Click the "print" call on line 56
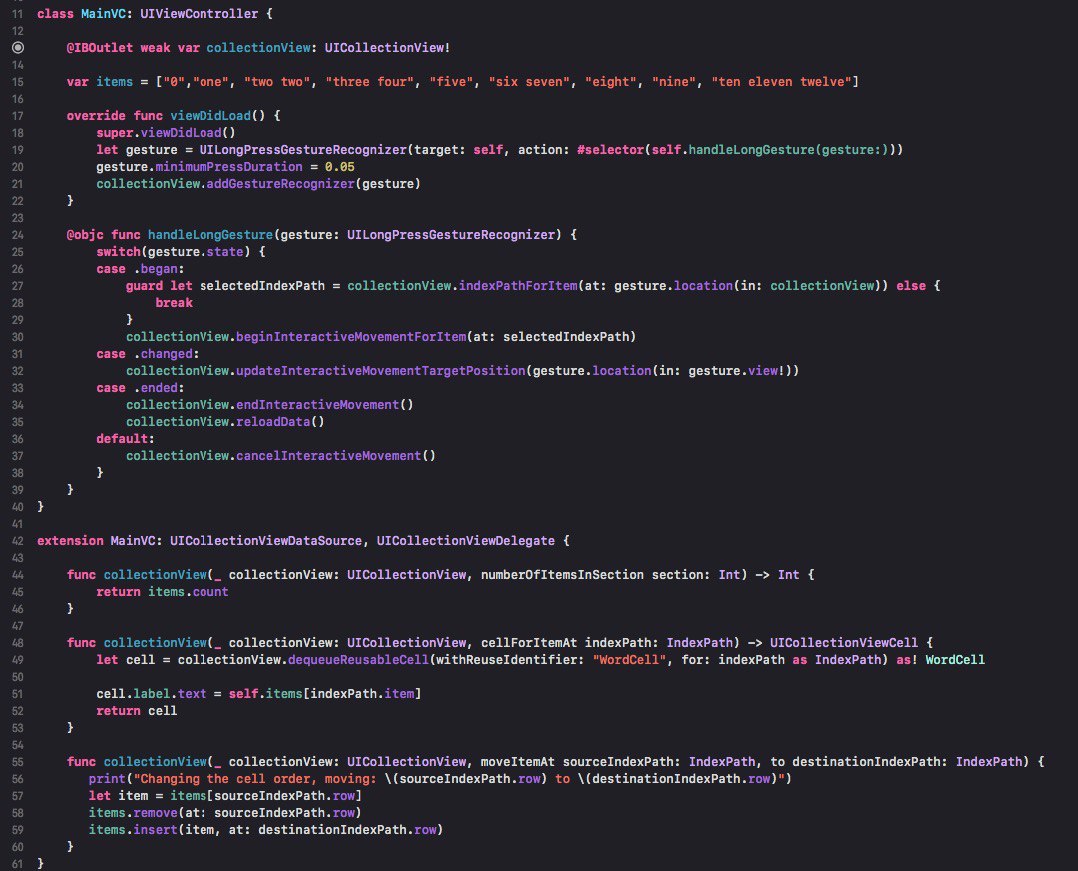1078x871 pixels. [107, 779]
